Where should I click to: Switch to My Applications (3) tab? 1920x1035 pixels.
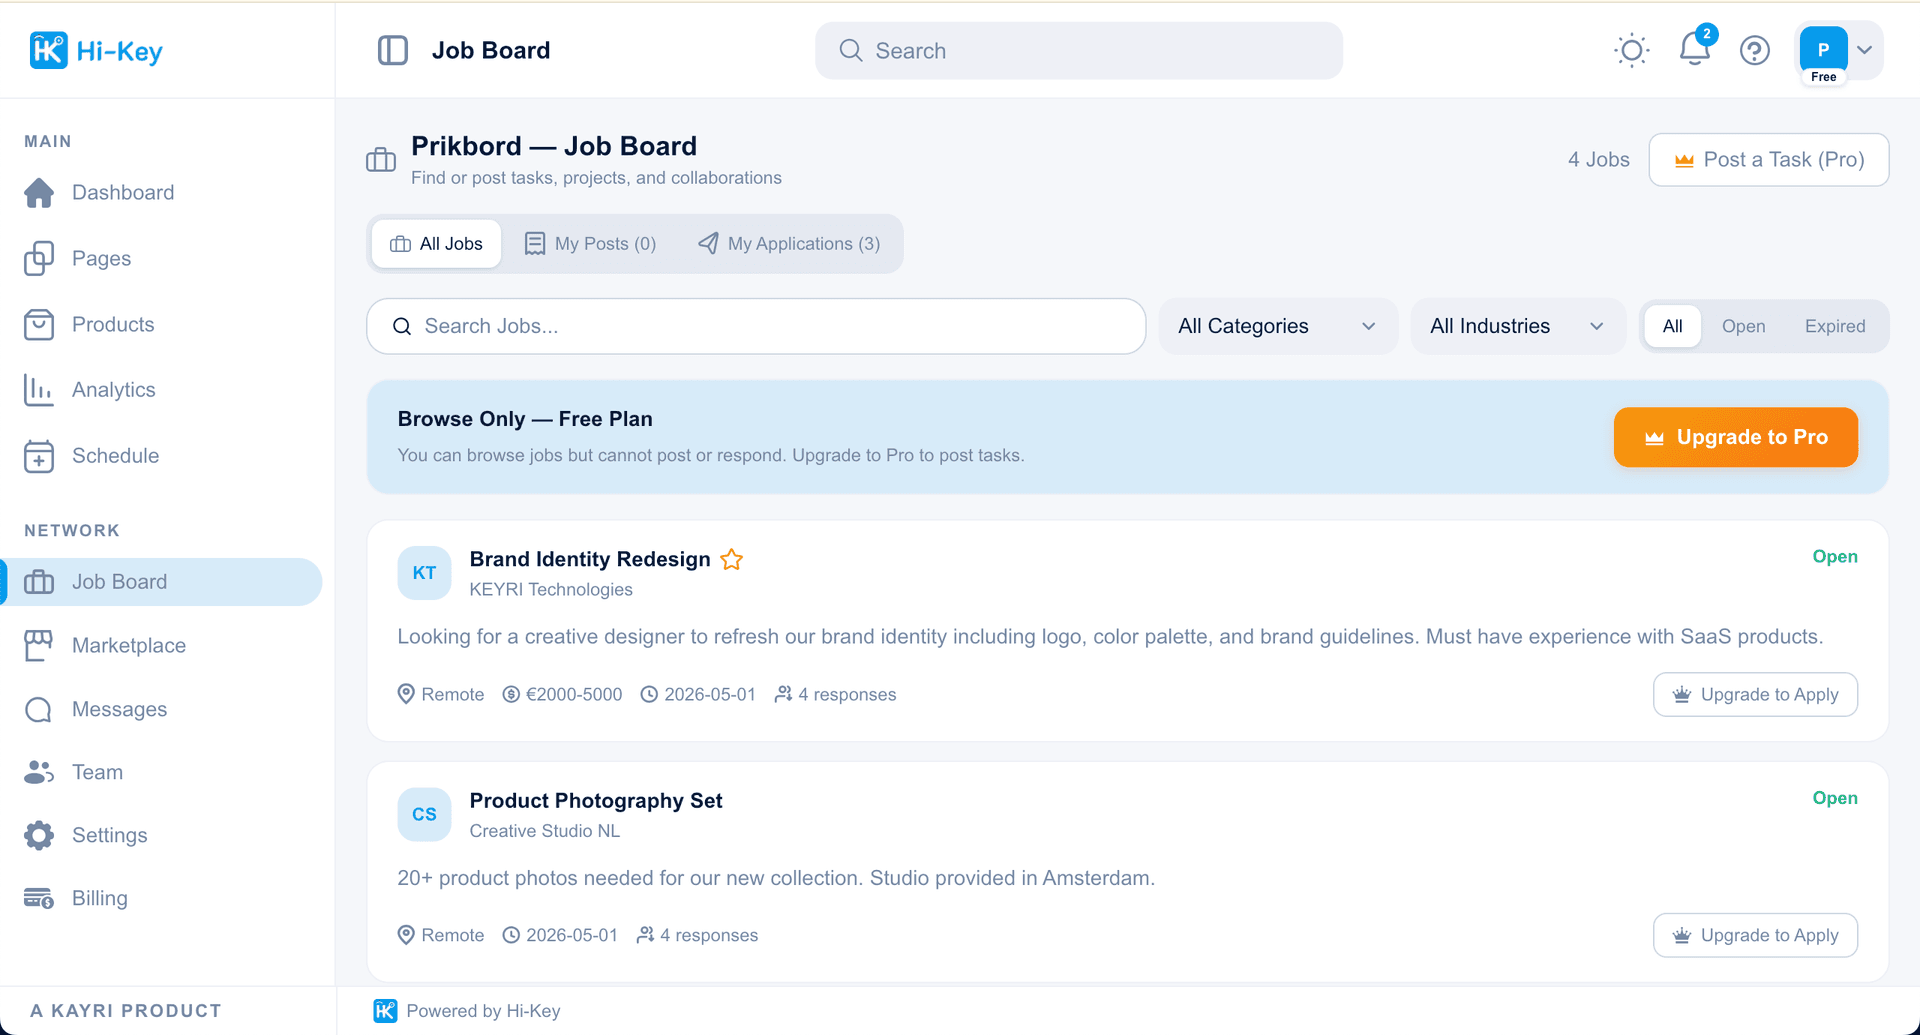[789, 244]
